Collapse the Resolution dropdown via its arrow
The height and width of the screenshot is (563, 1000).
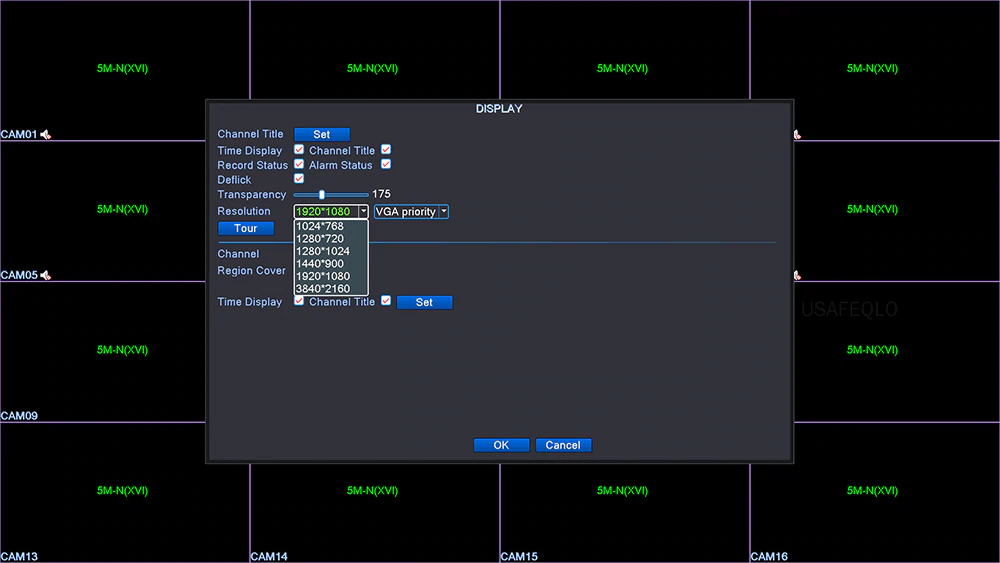tap(363, 212)
